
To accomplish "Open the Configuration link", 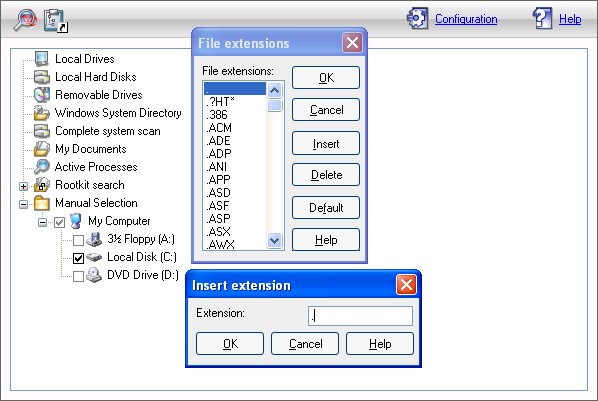I will 466,19.
